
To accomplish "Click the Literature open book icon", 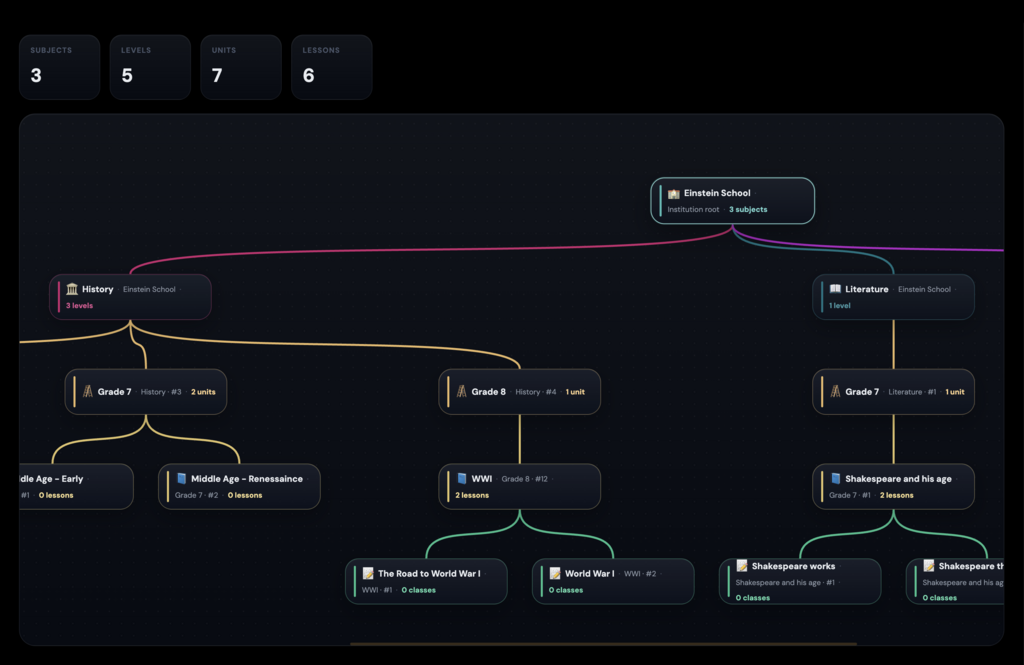I will pos(835,289).
